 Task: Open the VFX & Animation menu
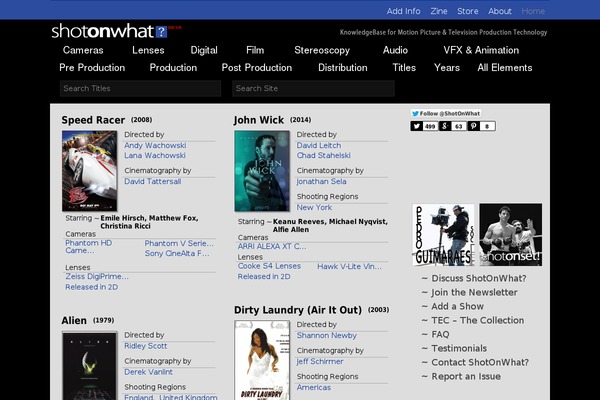click(x=481, y=50)
